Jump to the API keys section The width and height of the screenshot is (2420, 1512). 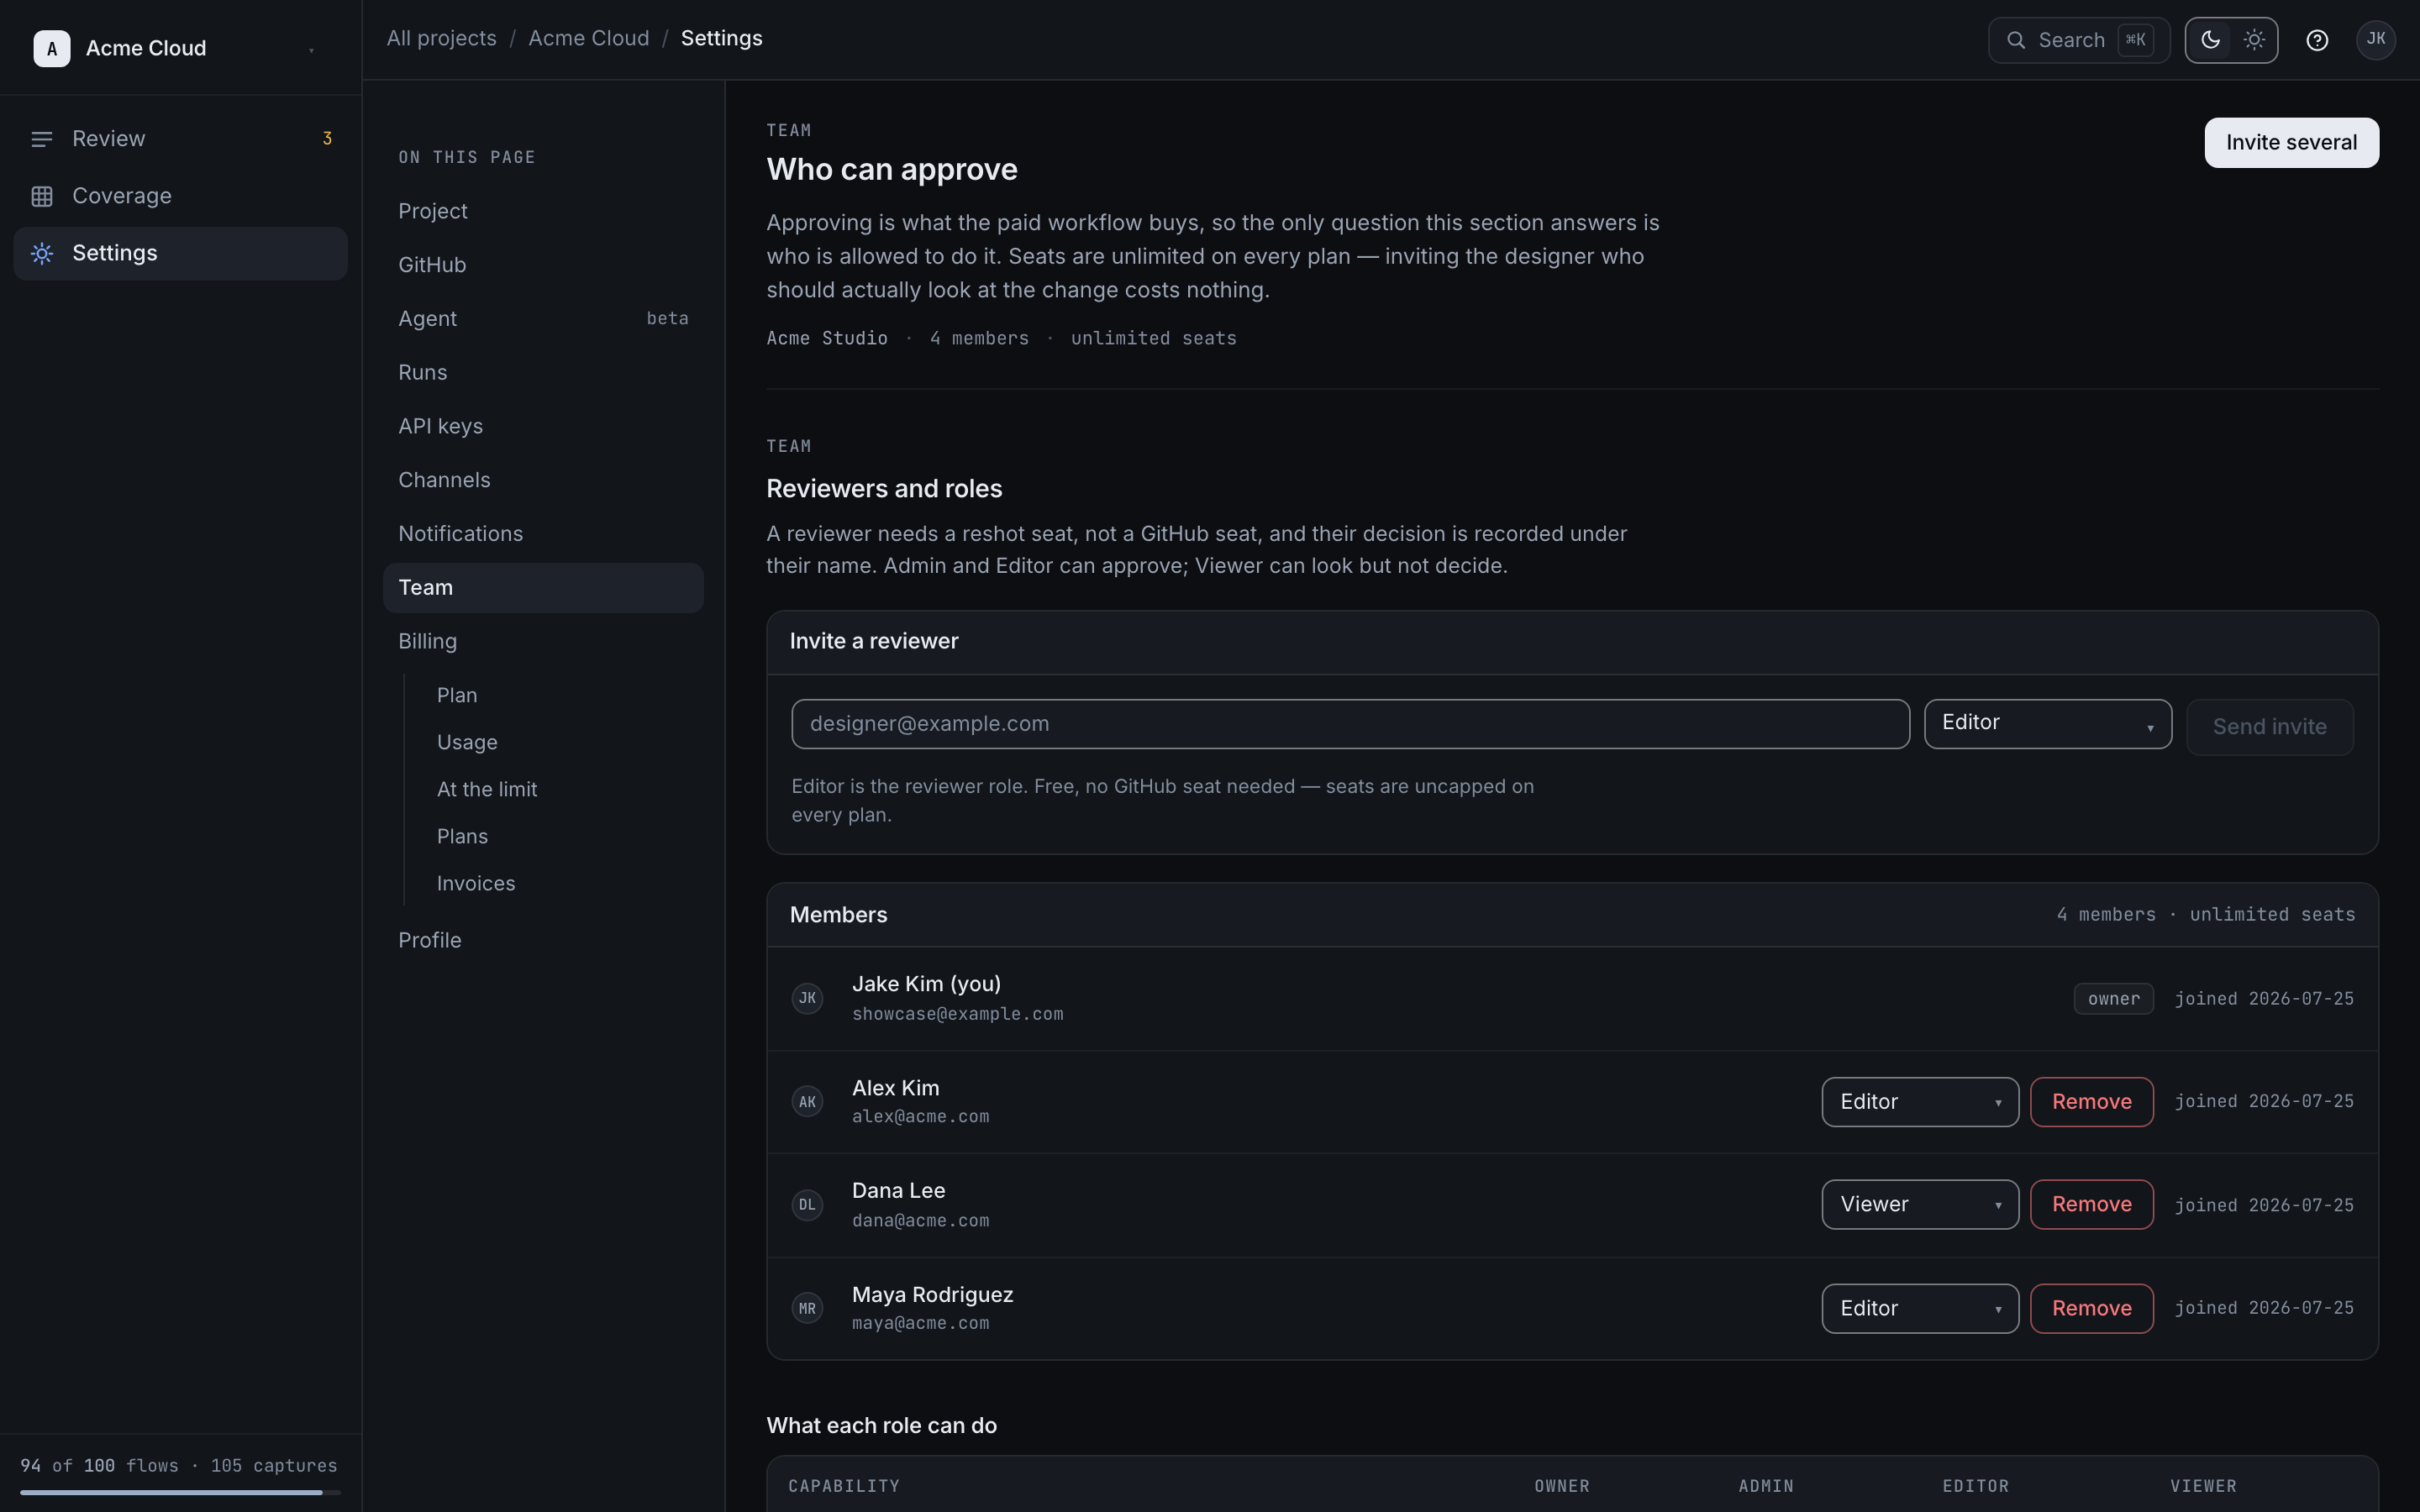click(x=543, y=426)
